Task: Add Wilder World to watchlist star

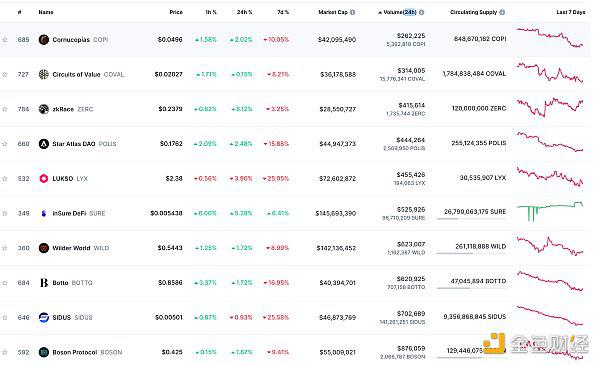Action: [x=5, y=248]
